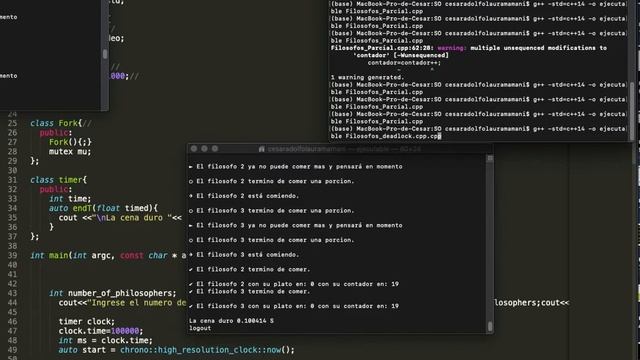Click 'int ms = clock.time;' line

tap(105, 340)
